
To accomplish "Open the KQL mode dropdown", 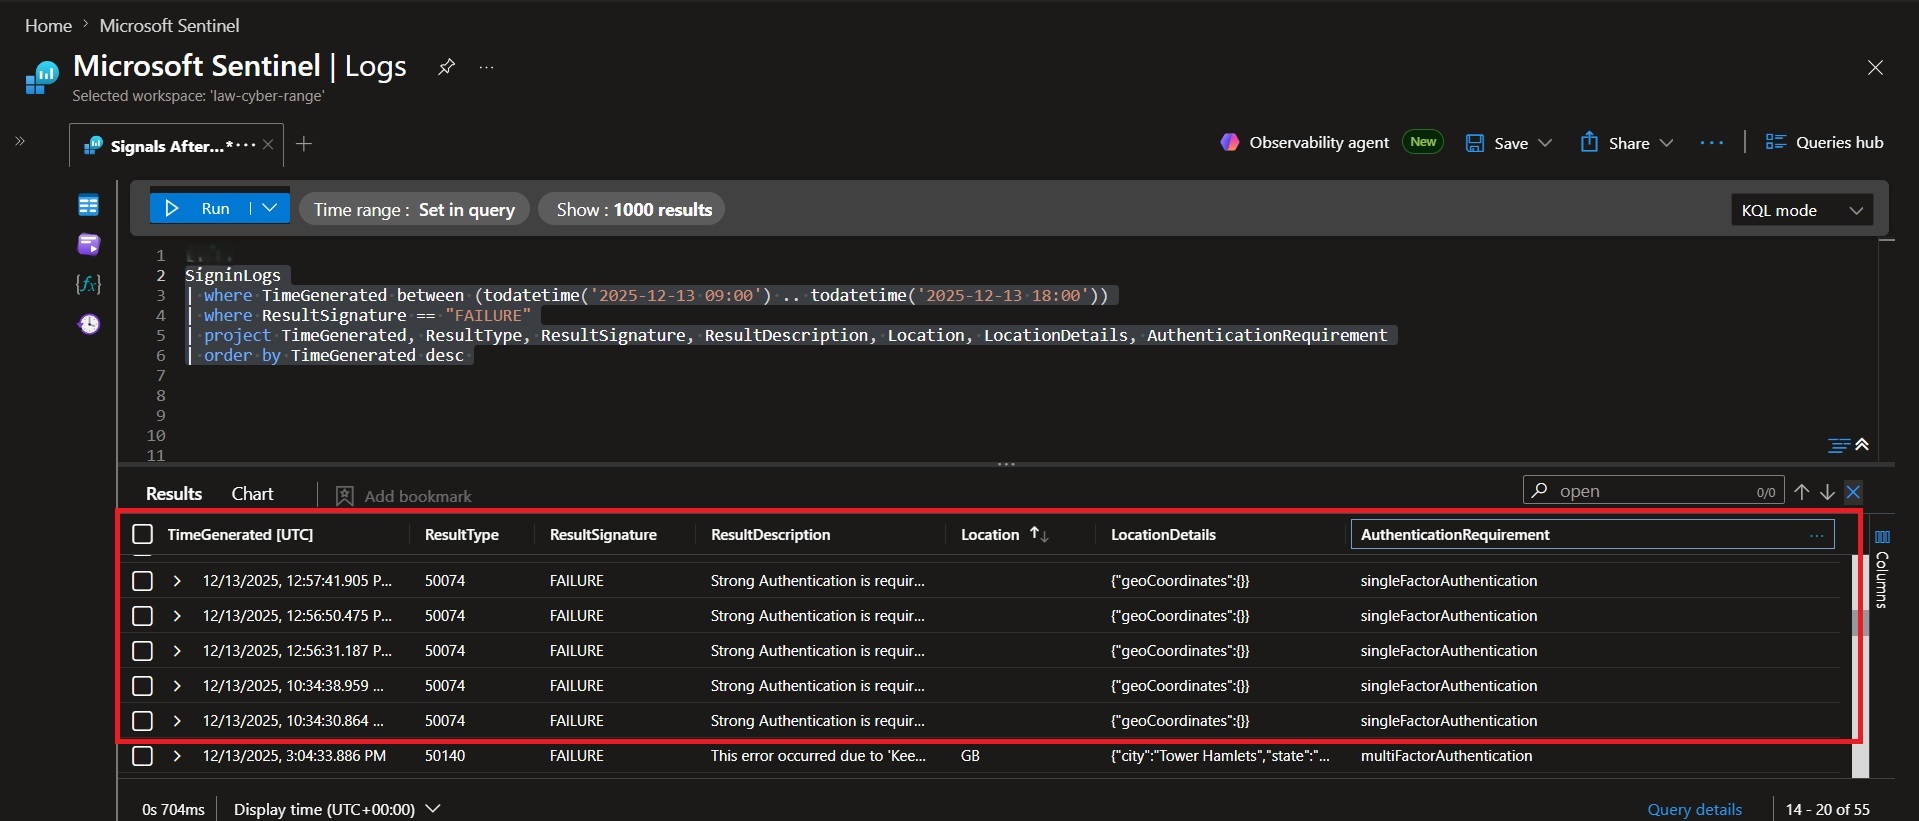I will point(1802,210).
